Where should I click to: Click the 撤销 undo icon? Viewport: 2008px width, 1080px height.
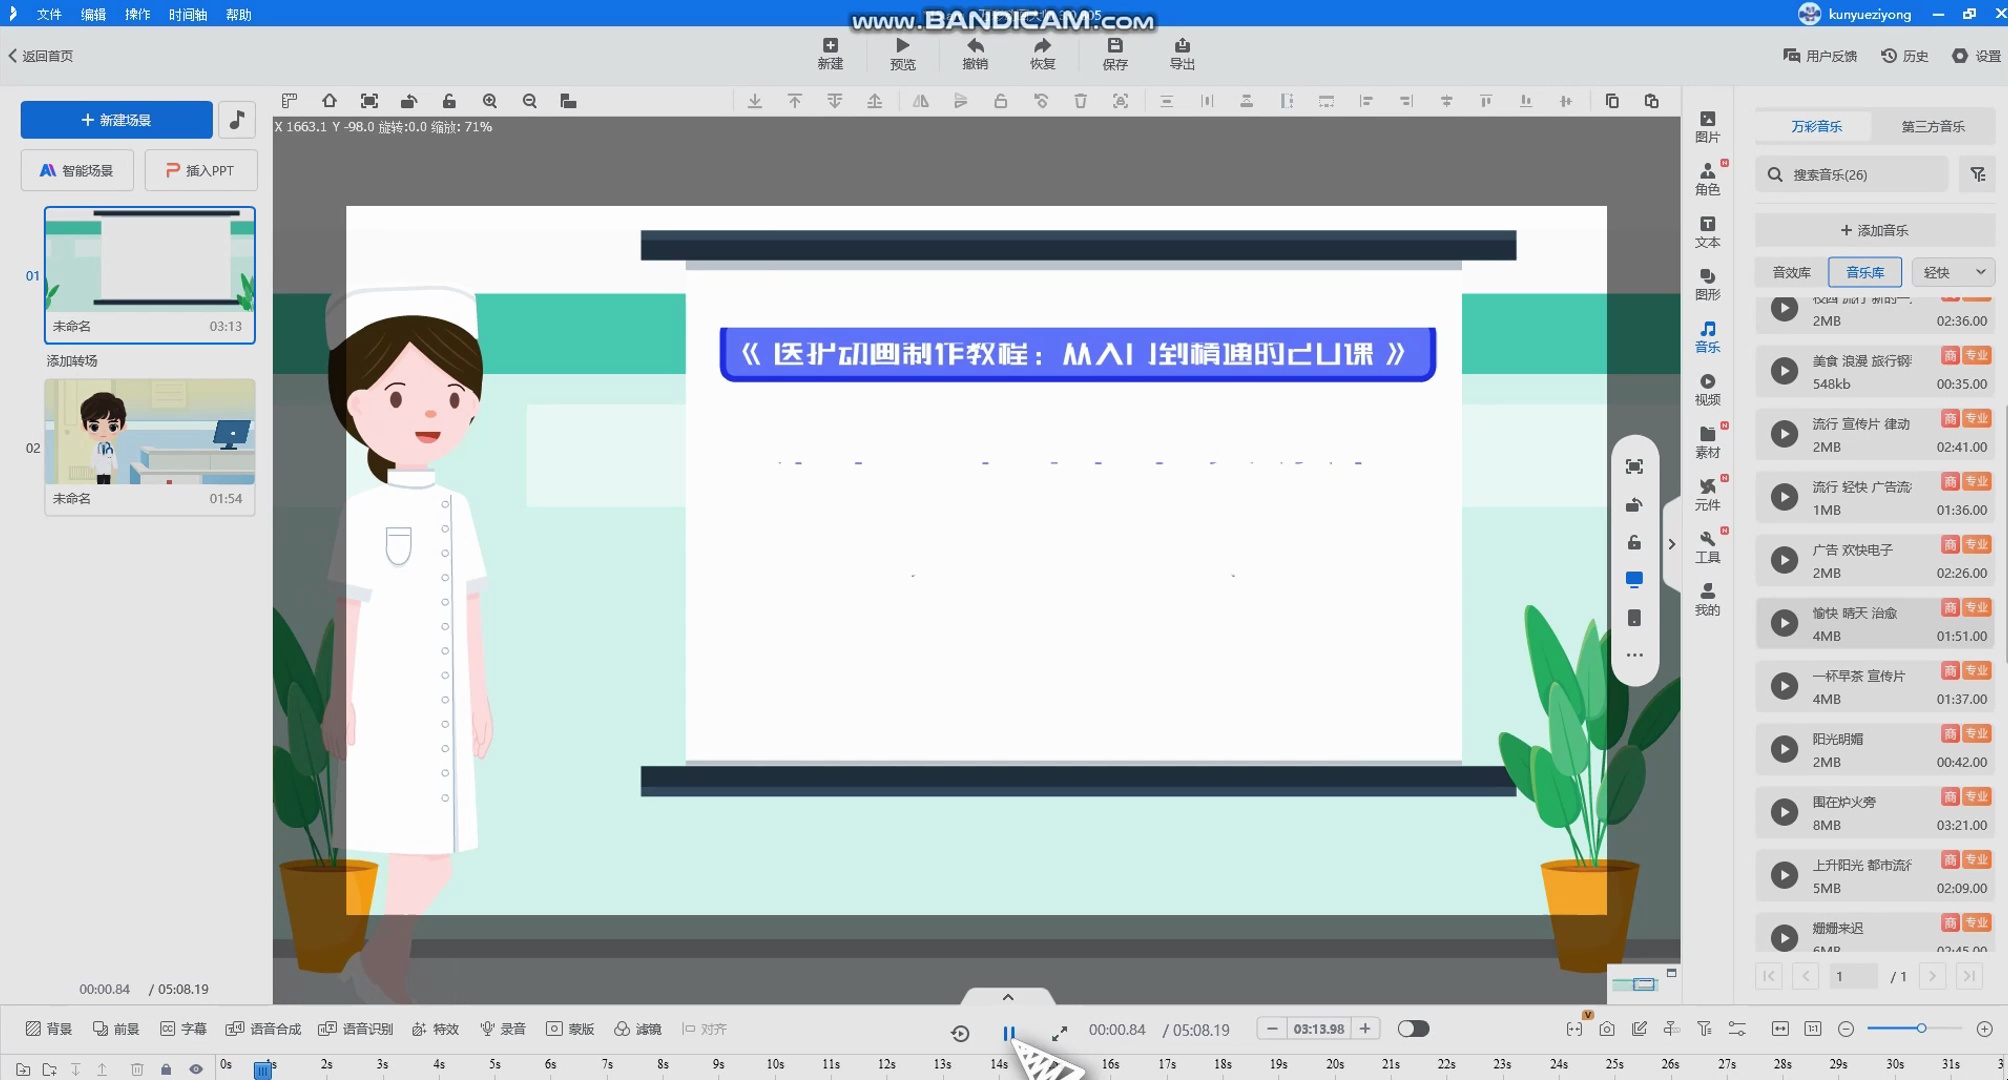click(975, 53)
